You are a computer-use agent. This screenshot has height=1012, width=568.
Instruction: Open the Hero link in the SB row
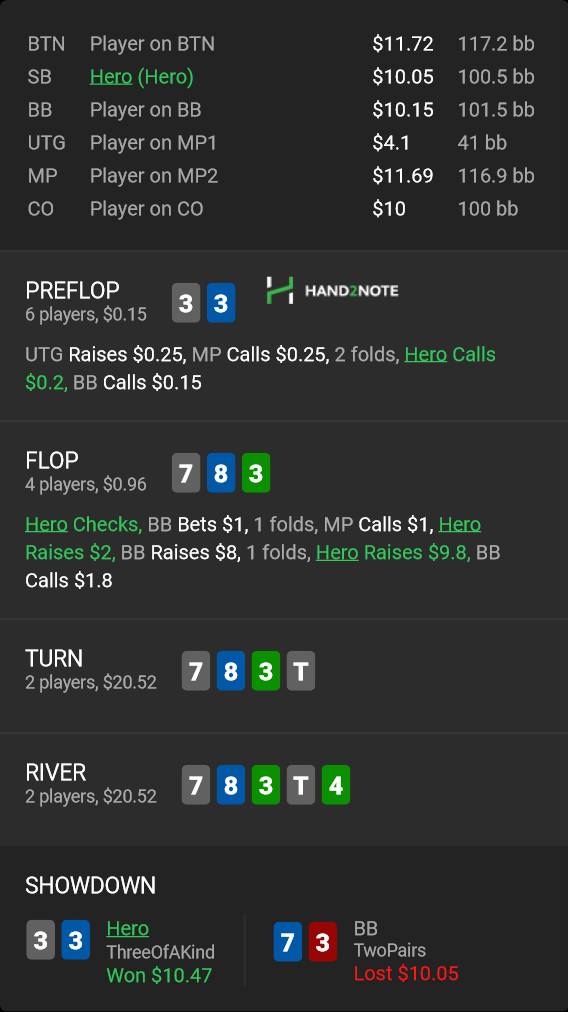(x=111, y=77)
